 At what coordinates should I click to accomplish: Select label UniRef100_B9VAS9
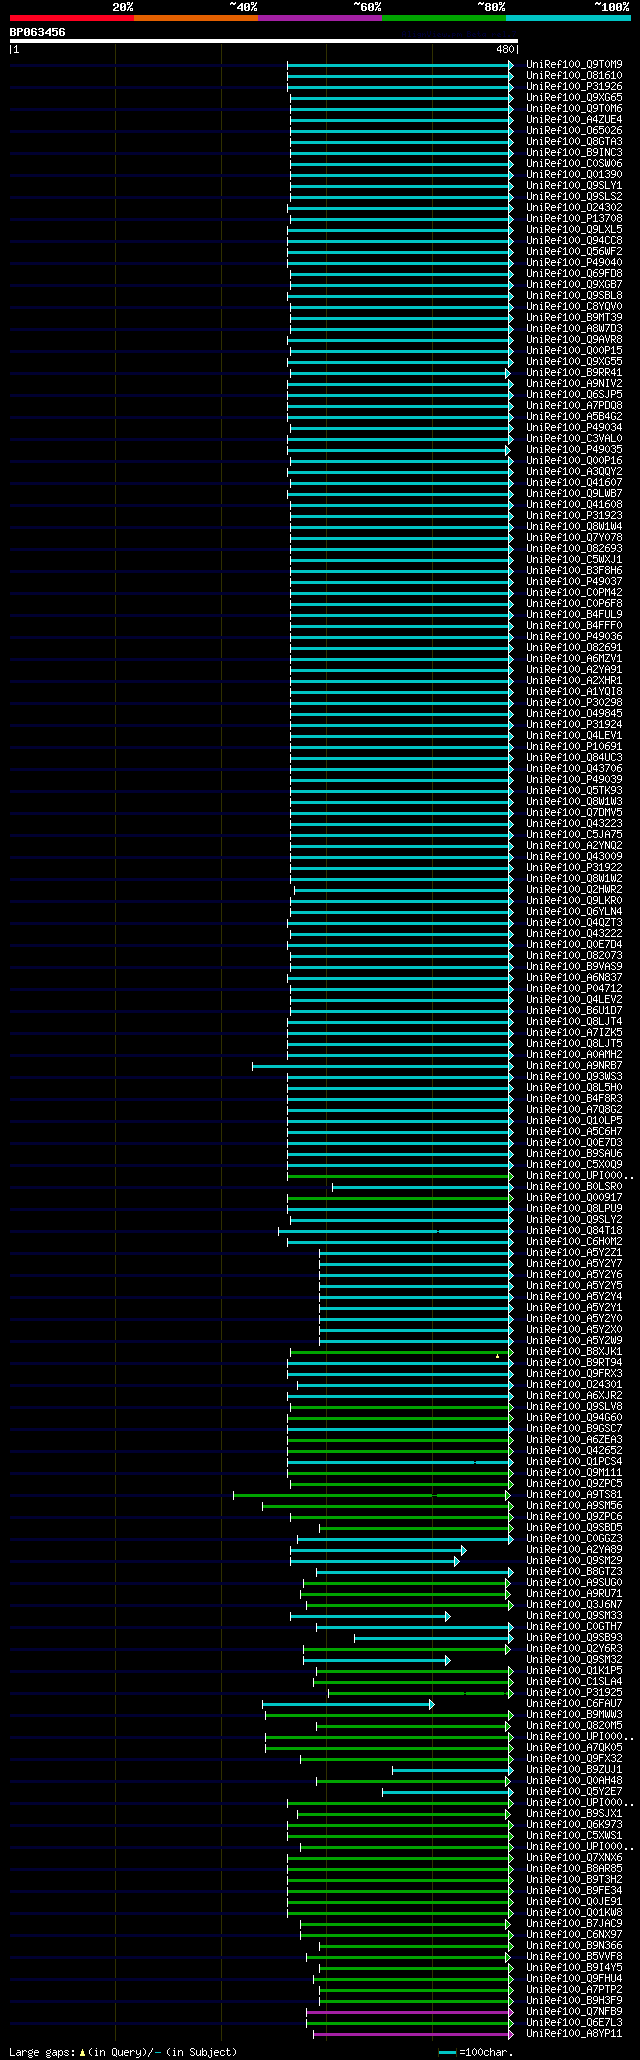point(574,967)
